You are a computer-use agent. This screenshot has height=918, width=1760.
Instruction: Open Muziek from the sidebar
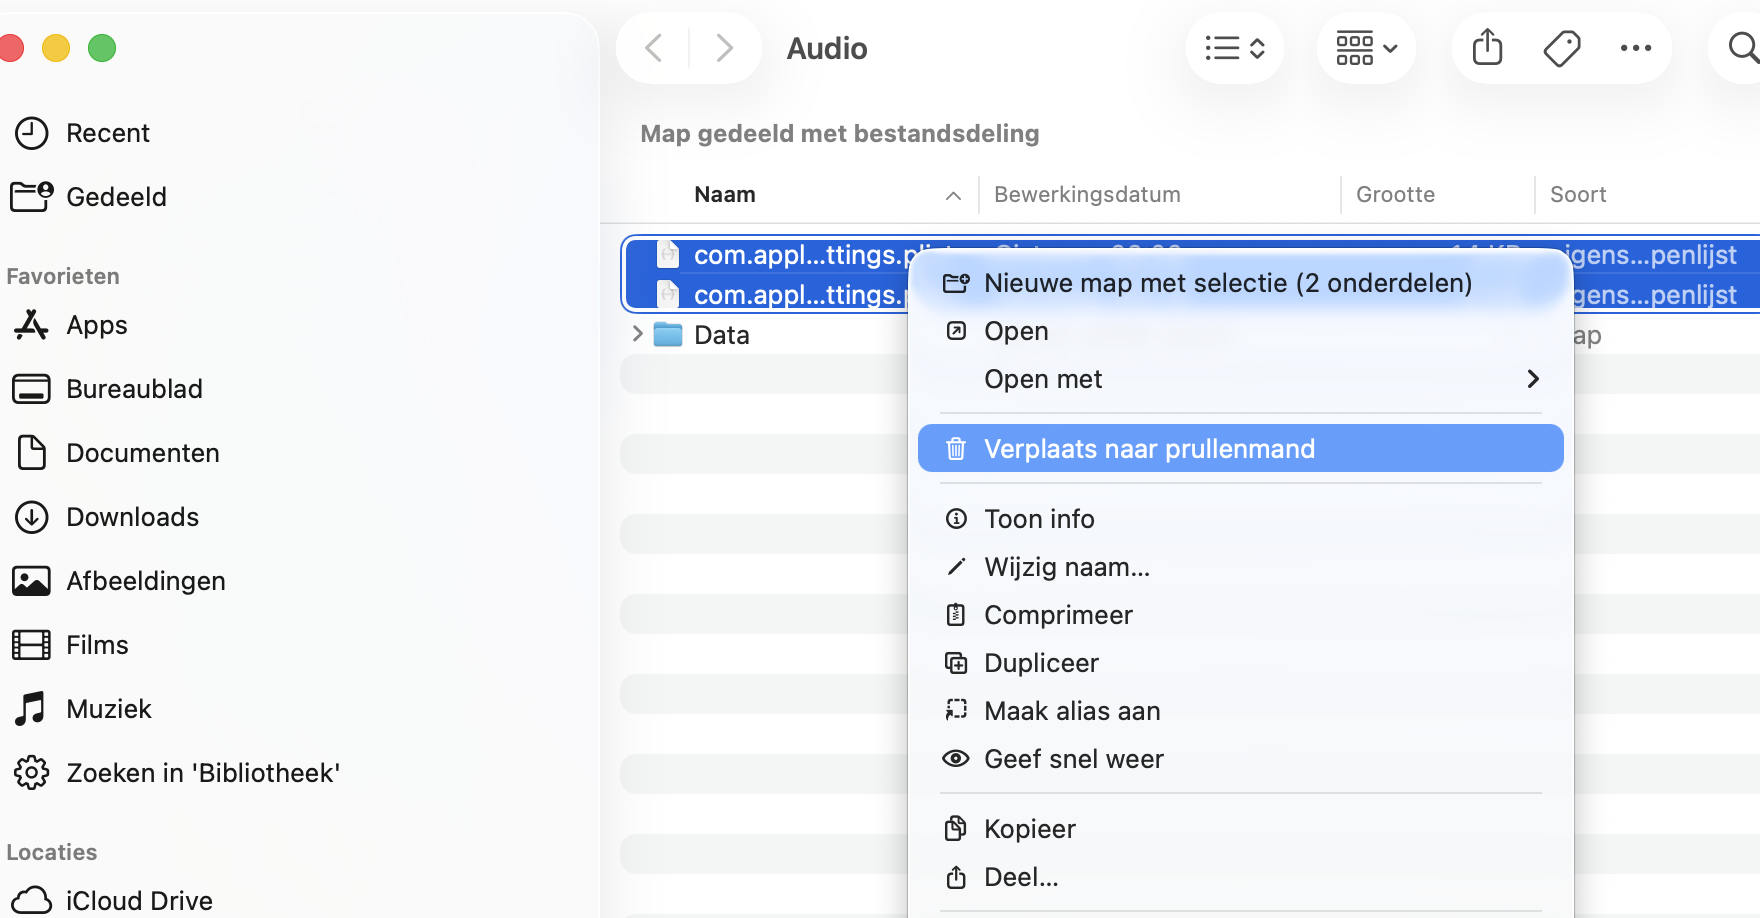tap(108, 708)
